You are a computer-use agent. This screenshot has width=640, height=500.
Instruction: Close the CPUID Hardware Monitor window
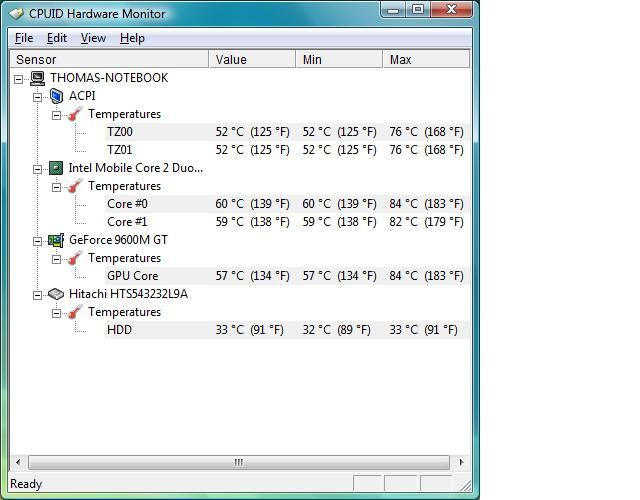click(x=451, y=10)
